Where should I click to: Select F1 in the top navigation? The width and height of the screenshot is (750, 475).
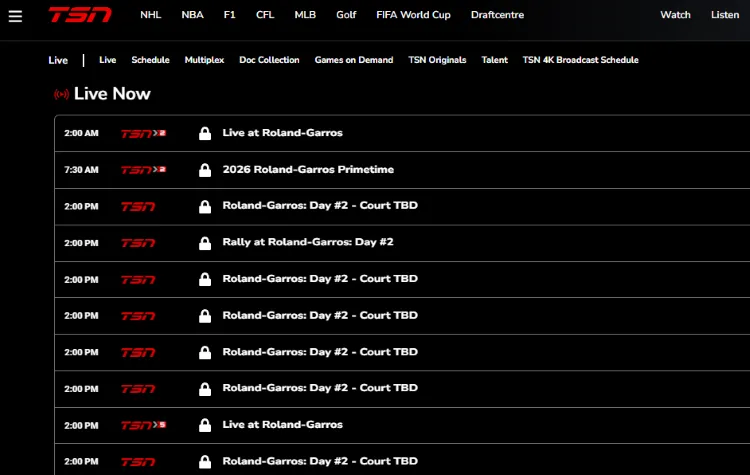click(x=230, y=15)
